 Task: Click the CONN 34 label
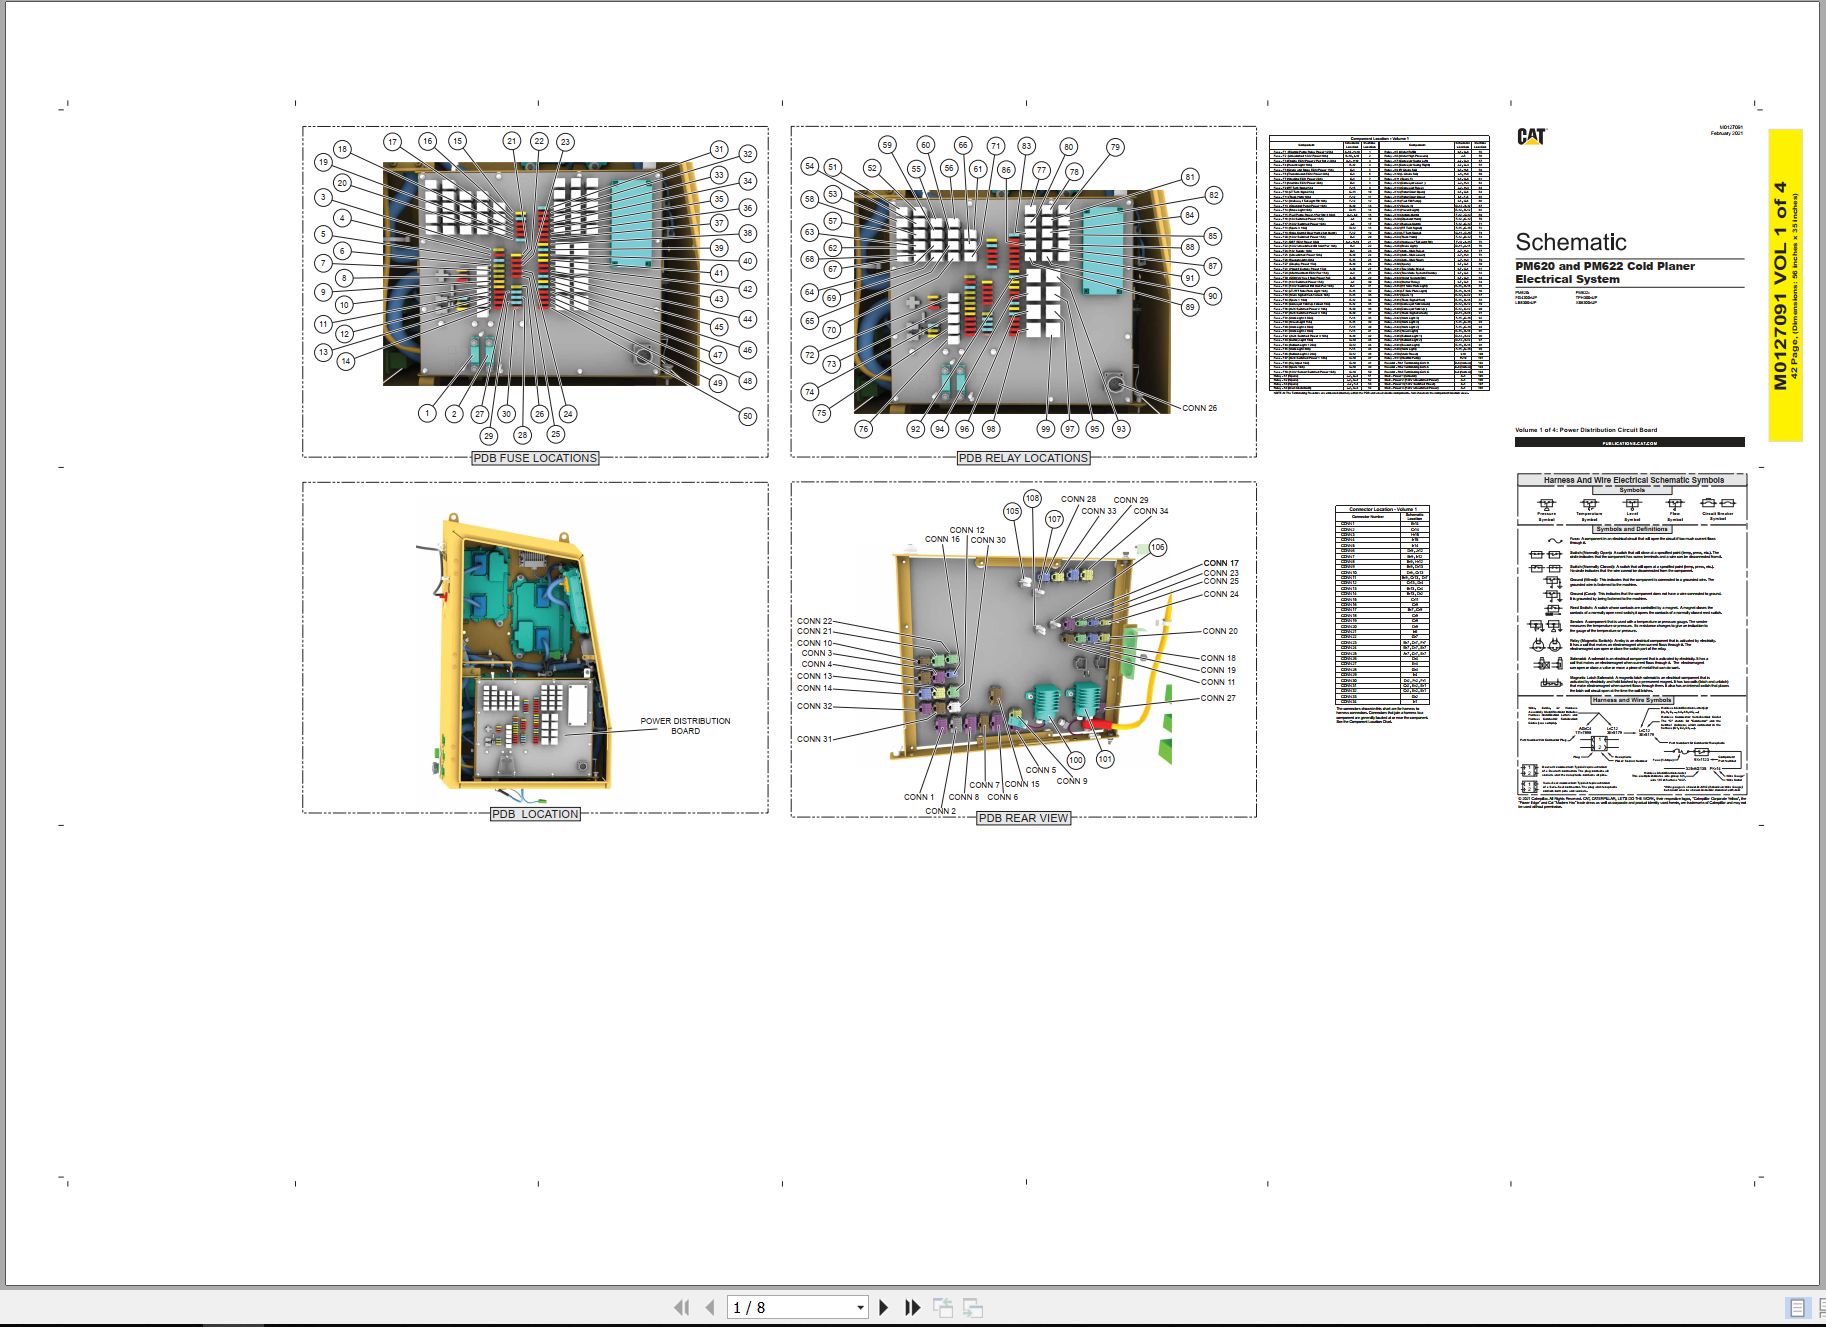pos(1150,511)
